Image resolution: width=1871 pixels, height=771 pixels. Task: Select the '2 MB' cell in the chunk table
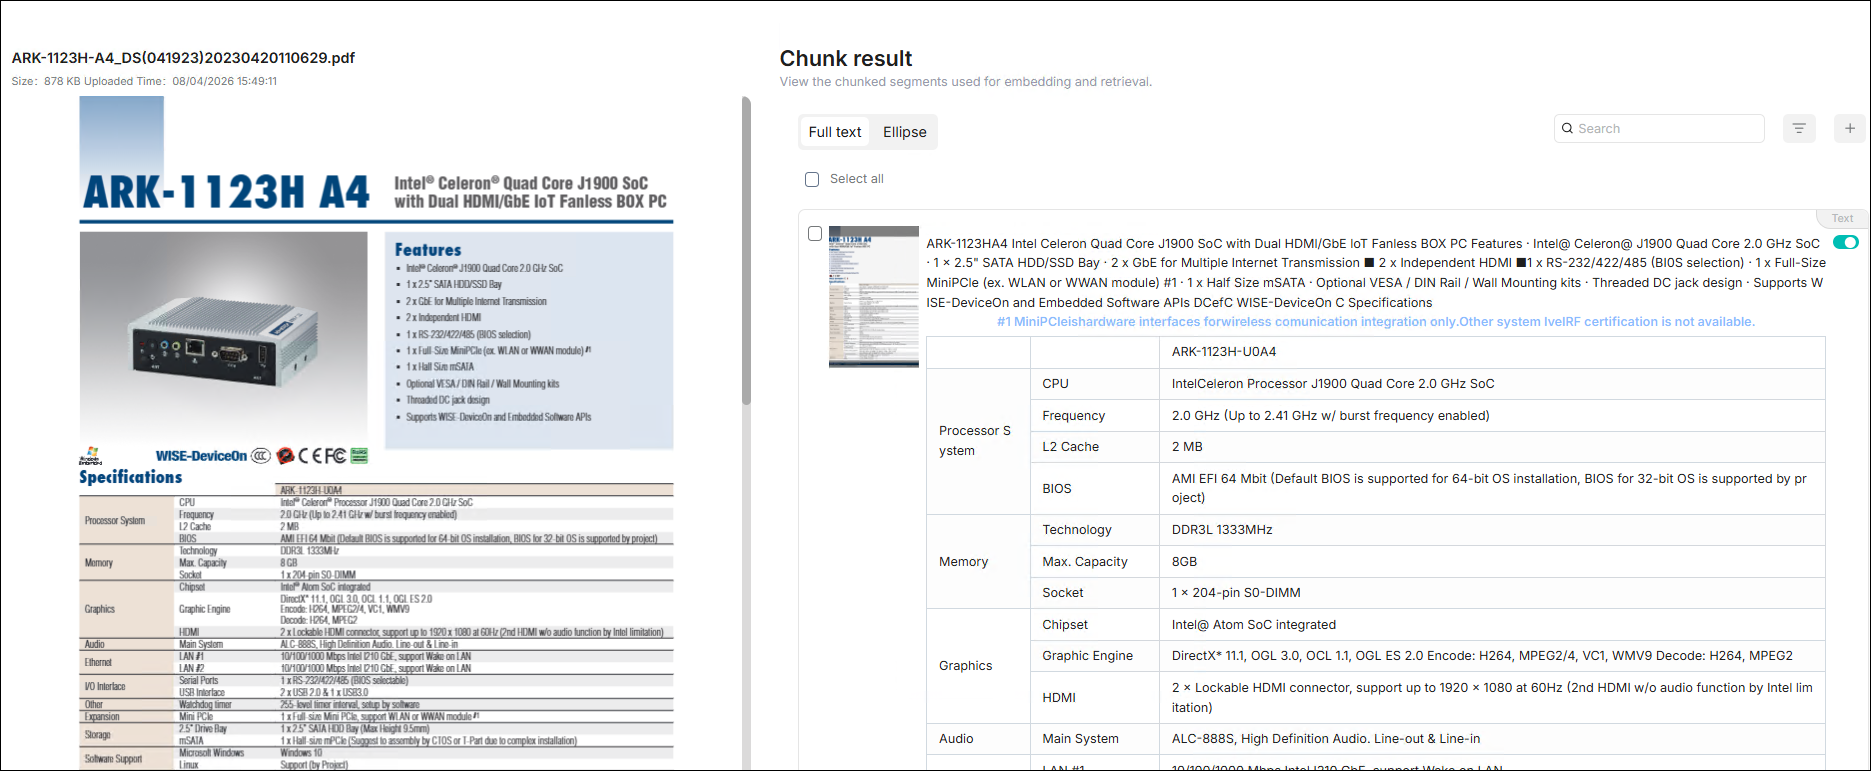point(1492,447)
